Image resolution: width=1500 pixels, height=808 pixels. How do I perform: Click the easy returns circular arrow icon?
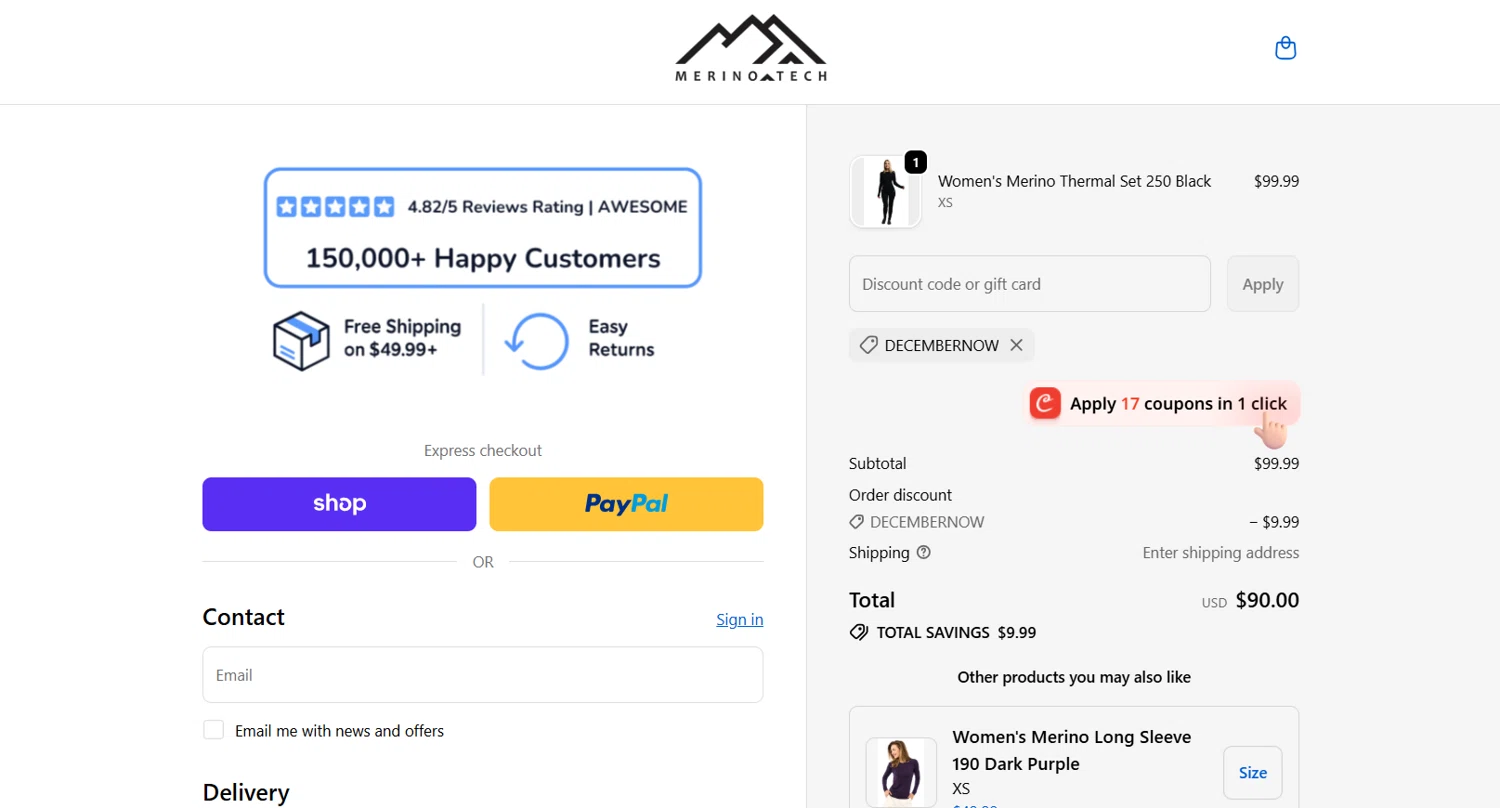[x=535, y=341]
